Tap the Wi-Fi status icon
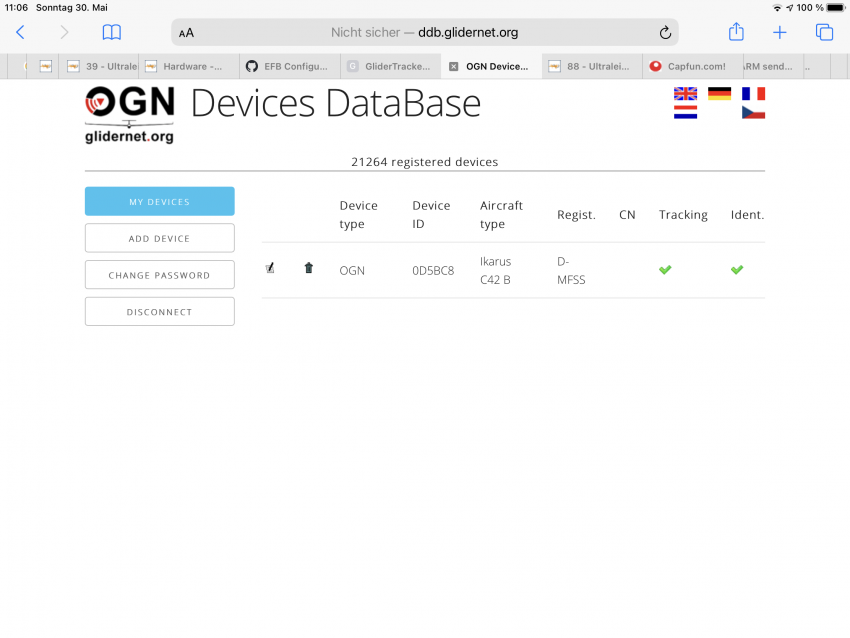The image size is (850, 638). click(777, 8)
